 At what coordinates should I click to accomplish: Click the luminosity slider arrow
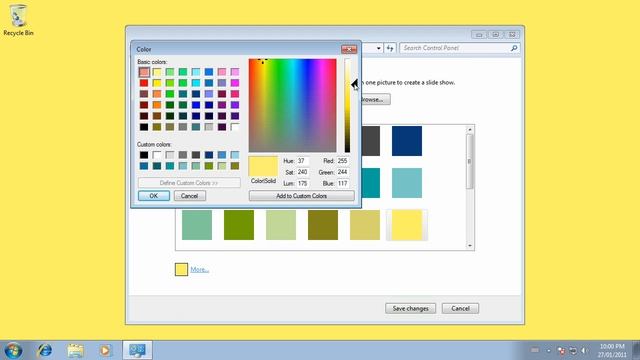click(x=354, y=84)
